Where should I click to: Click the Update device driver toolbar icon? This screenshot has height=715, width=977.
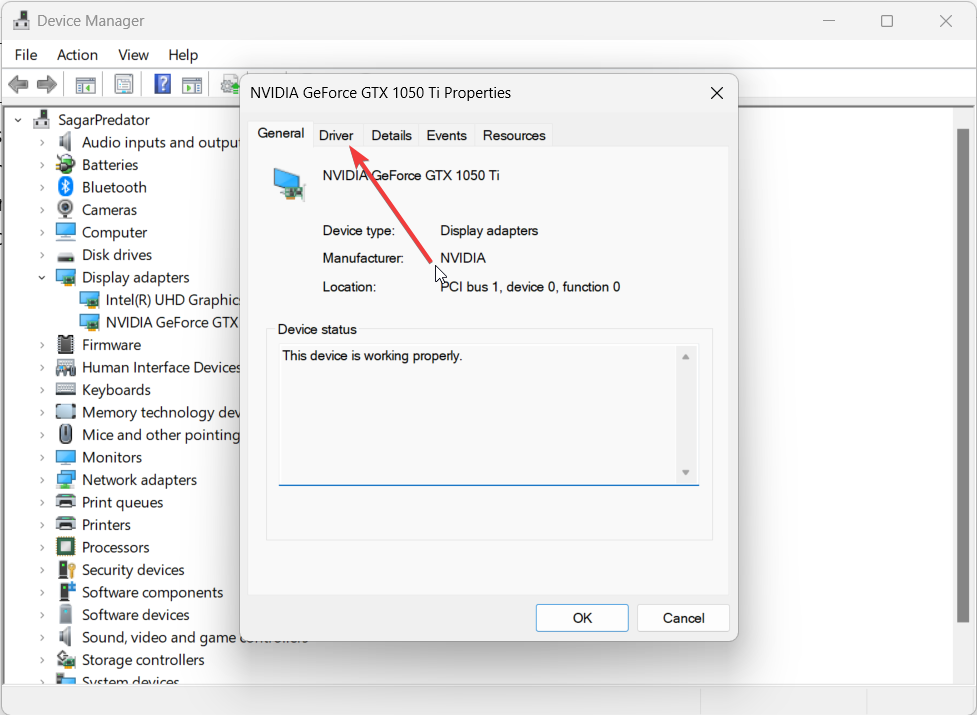point(231,84)
